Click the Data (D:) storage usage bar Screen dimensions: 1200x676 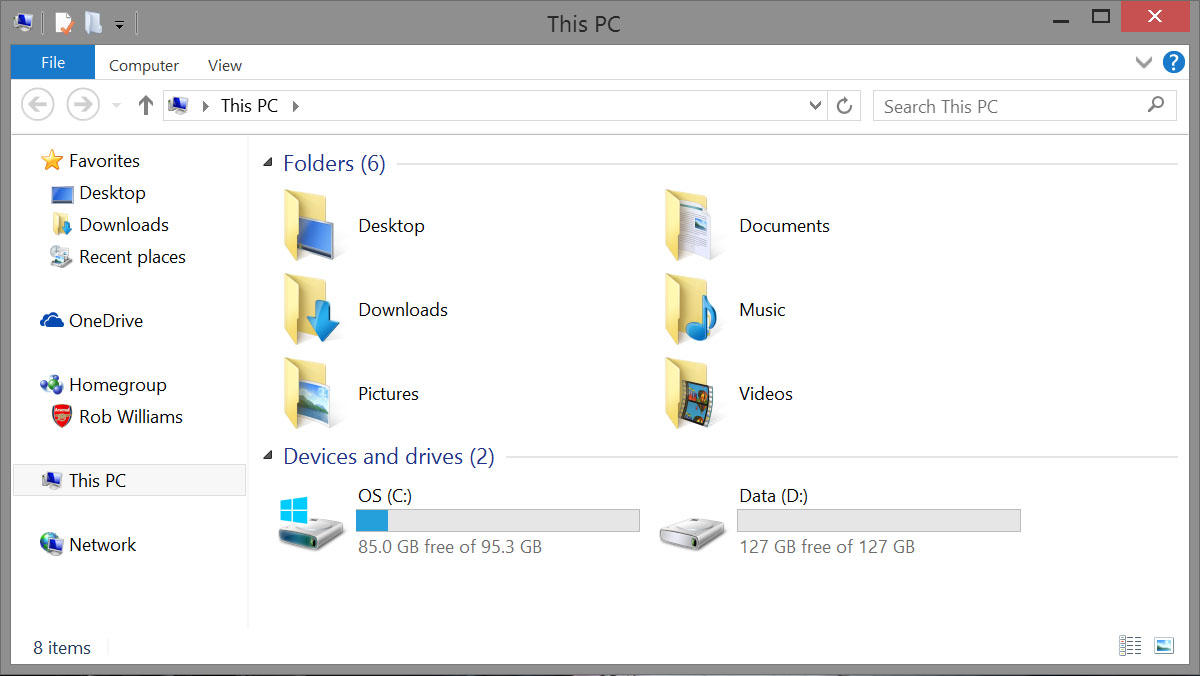tap(879, 520)
